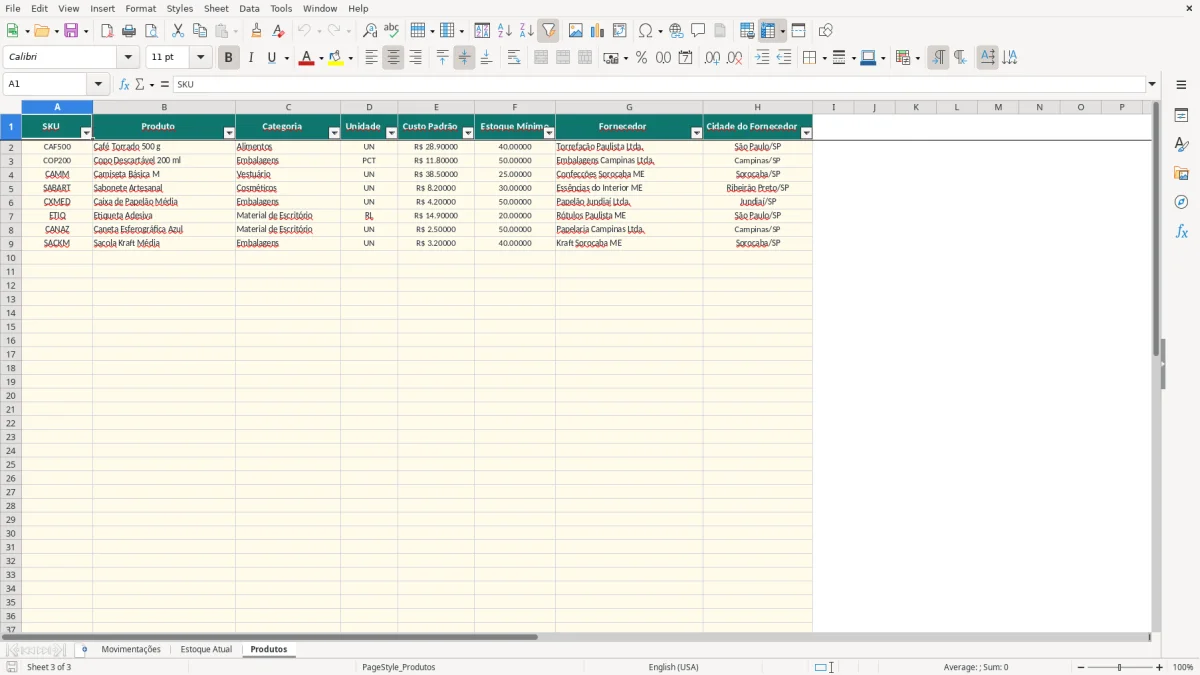This screenshot has width=1200, height=675.
Task: Open the Sort dialog icon
Action: click(482, 31)
